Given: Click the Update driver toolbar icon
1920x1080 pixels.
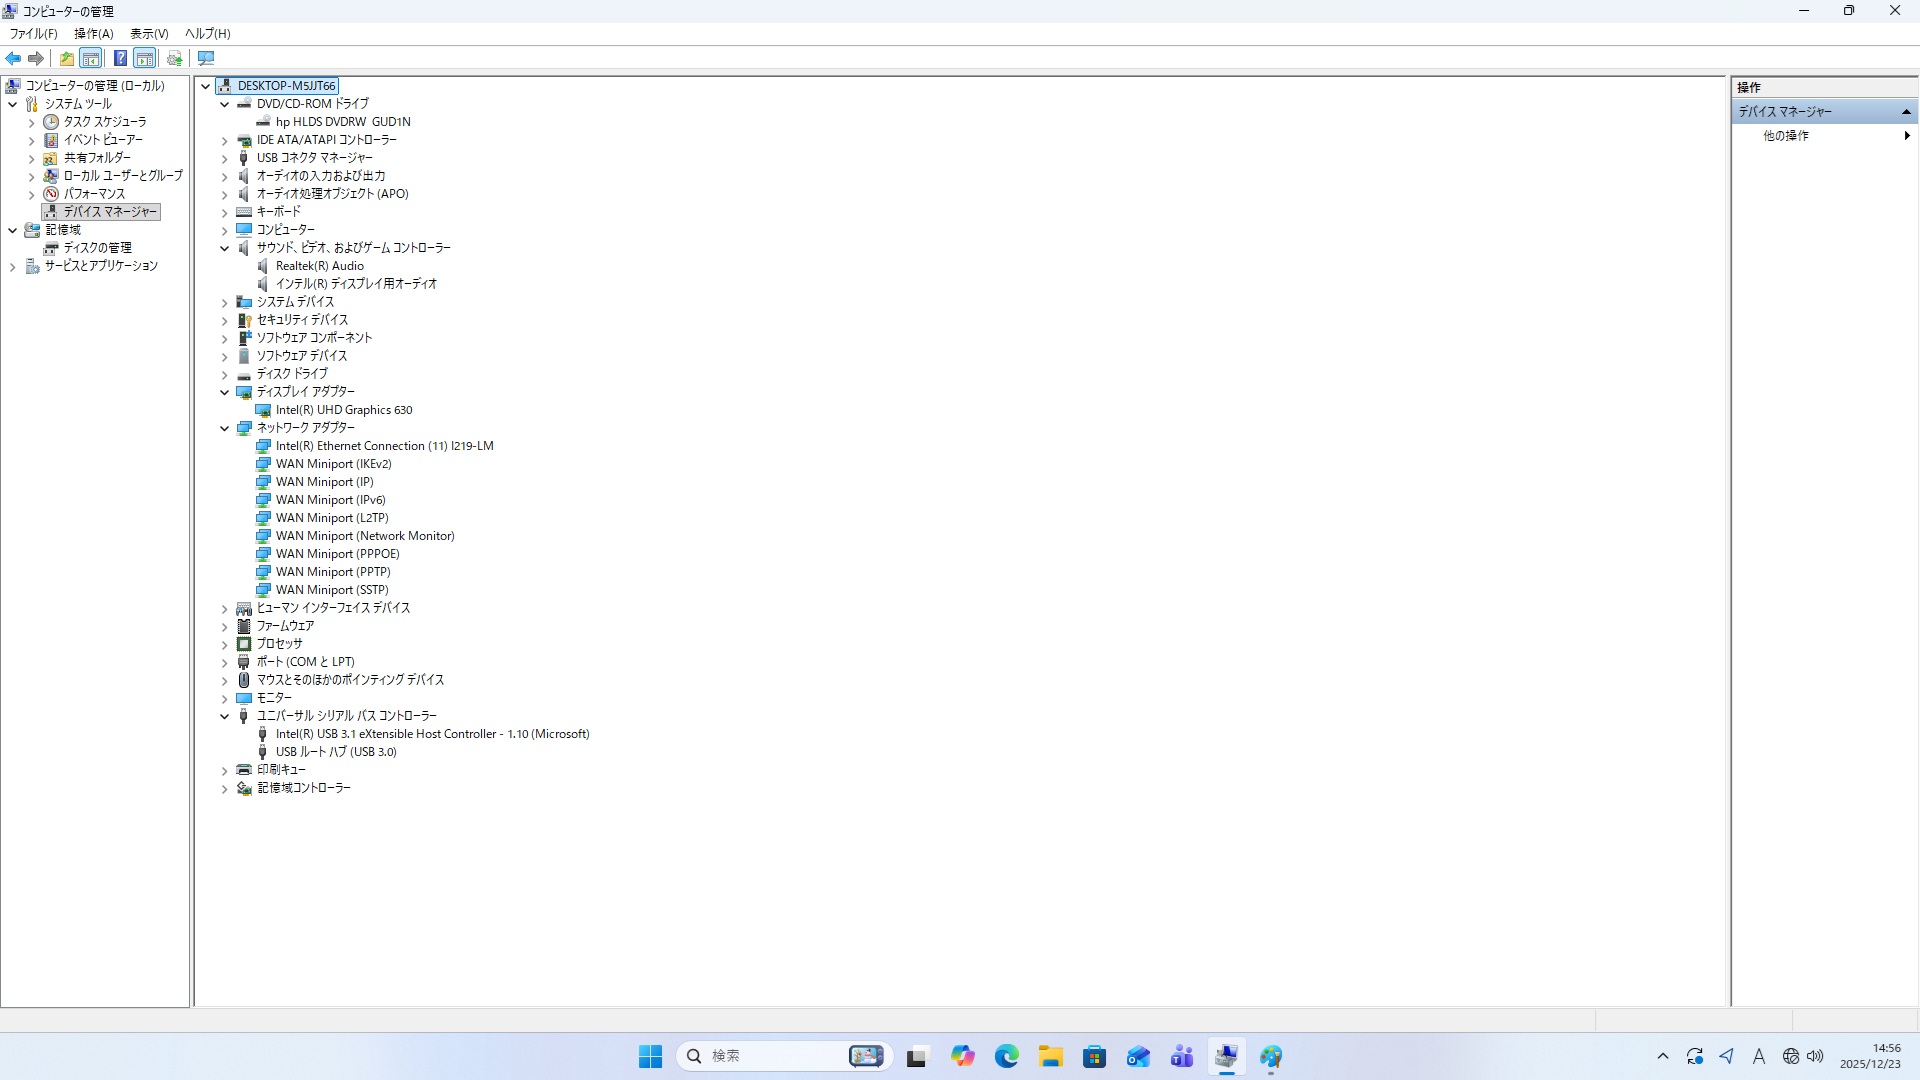Looking at the screenshot, I should point(175,59).
